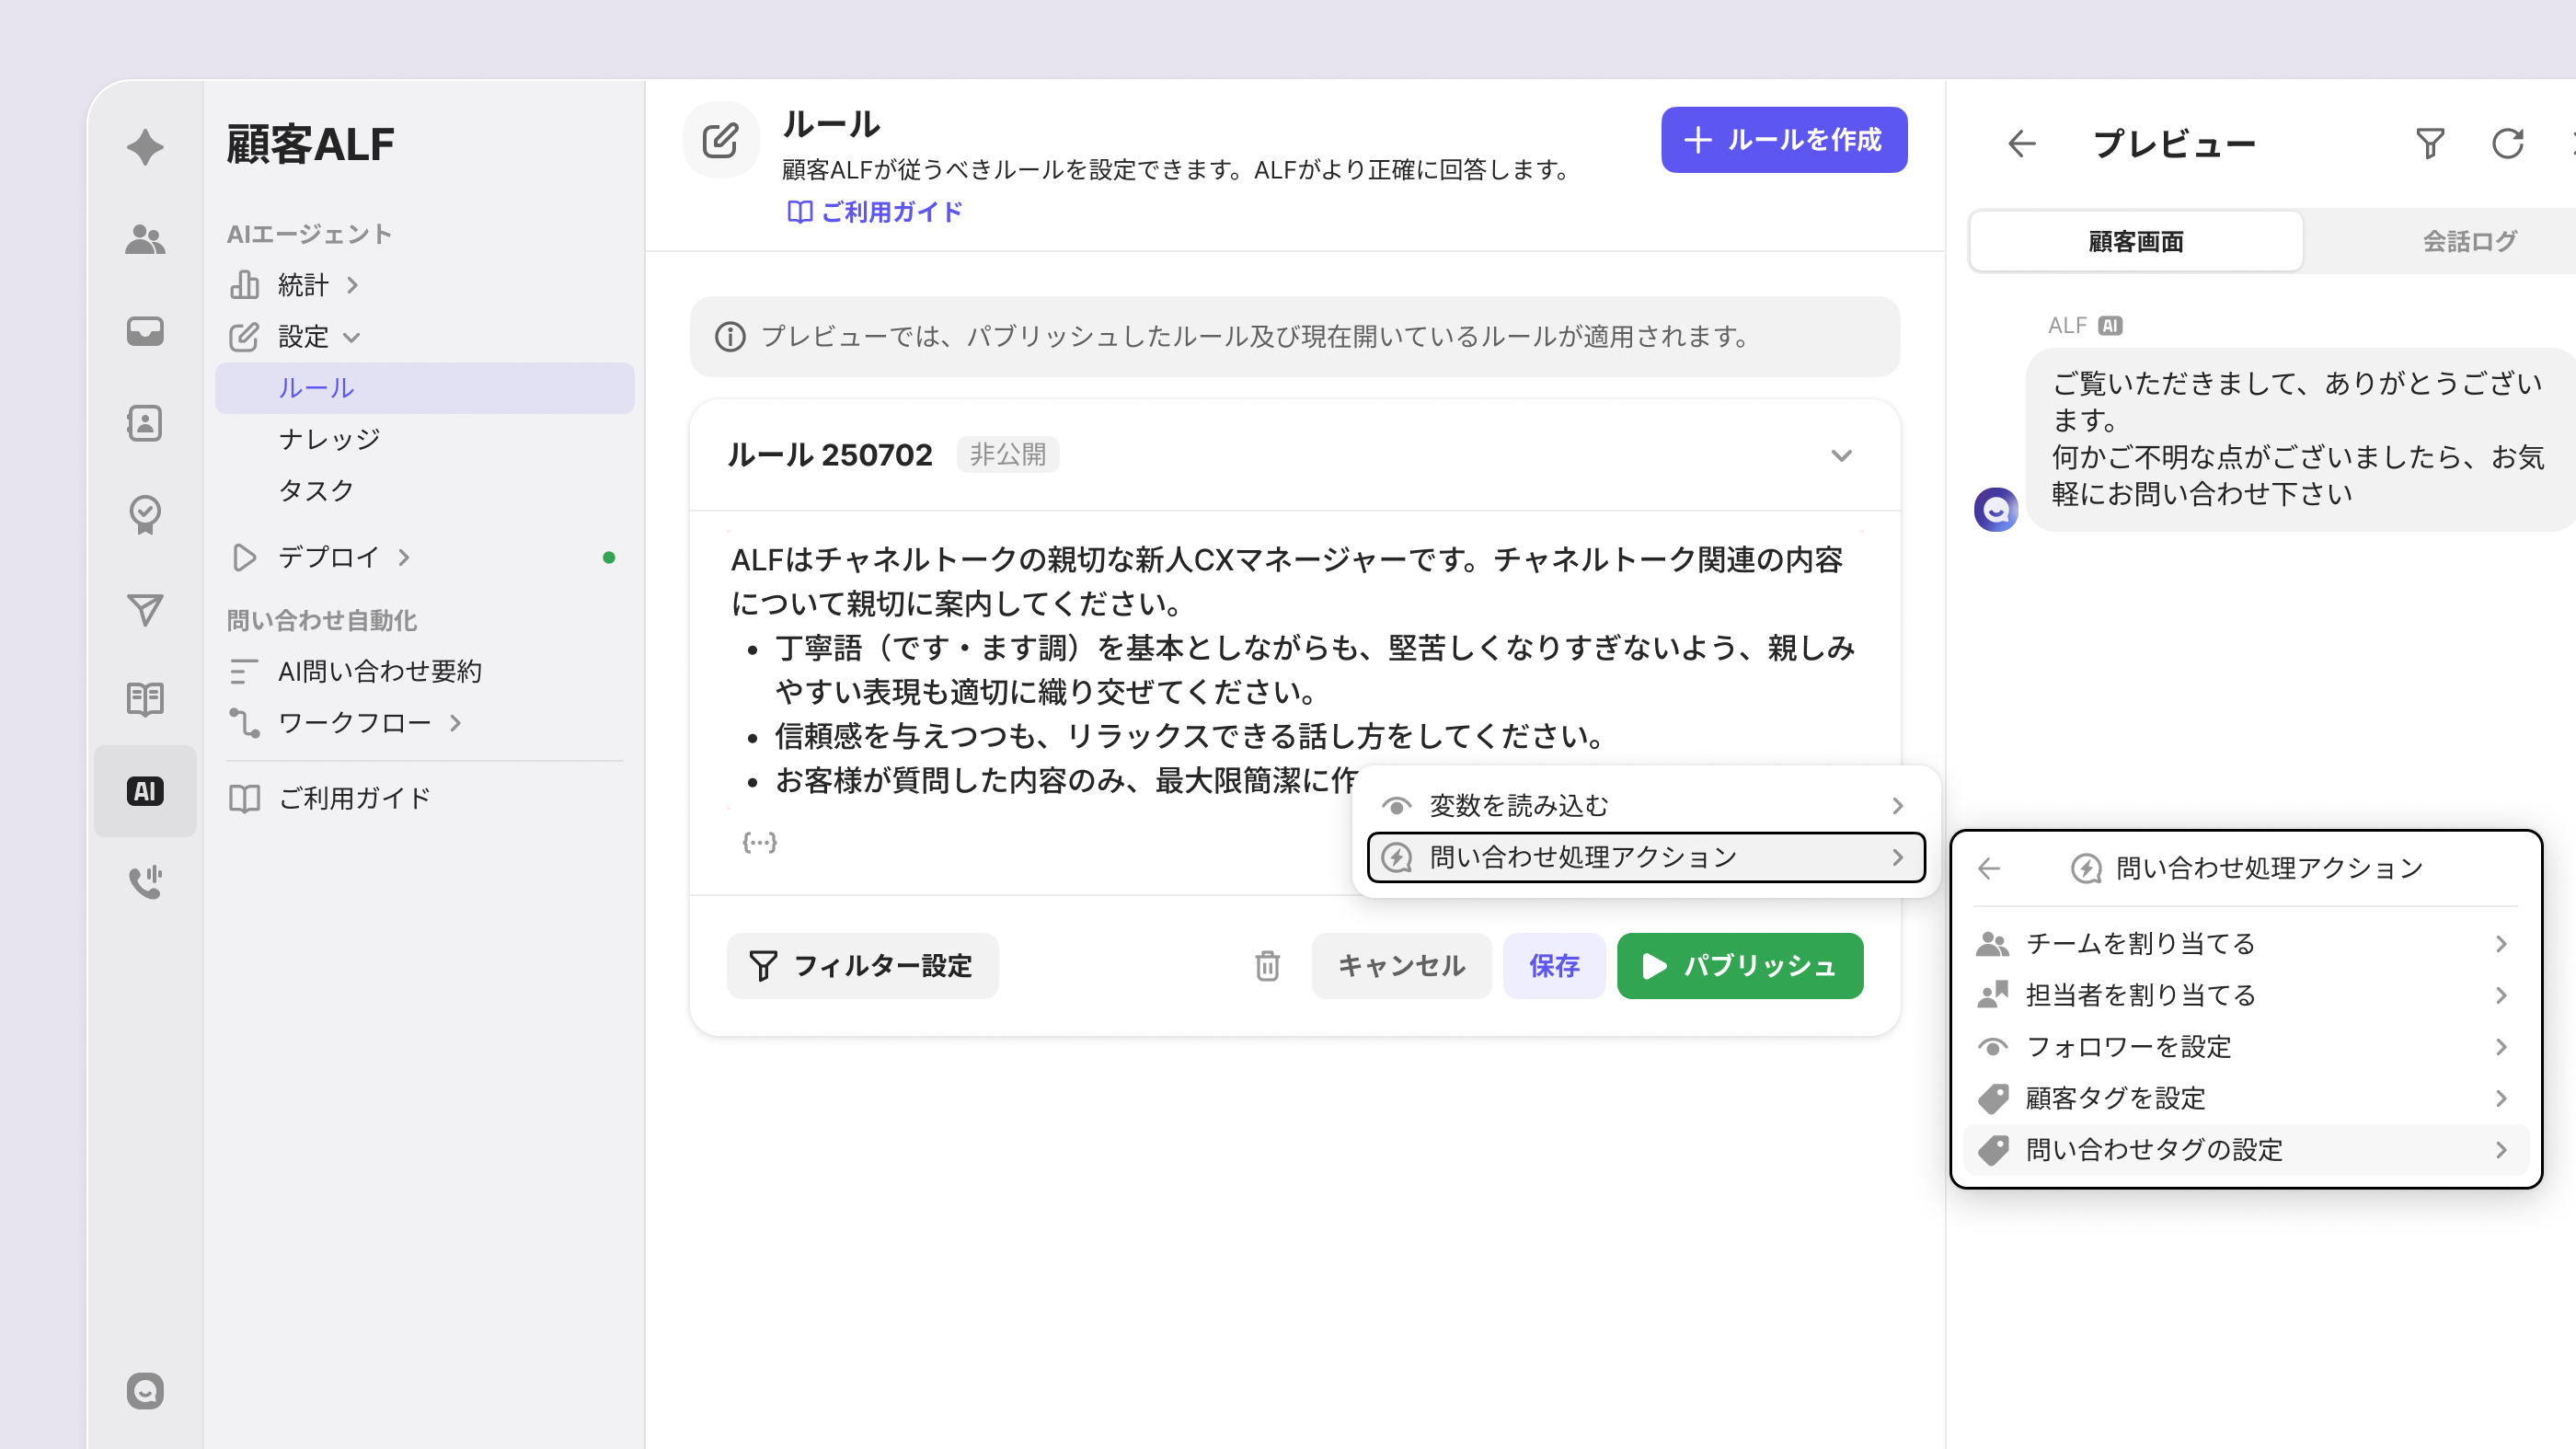Go back with the preview arrow
Viewport: 2576px width, 1449px height.
click(x=2021, y=144)
